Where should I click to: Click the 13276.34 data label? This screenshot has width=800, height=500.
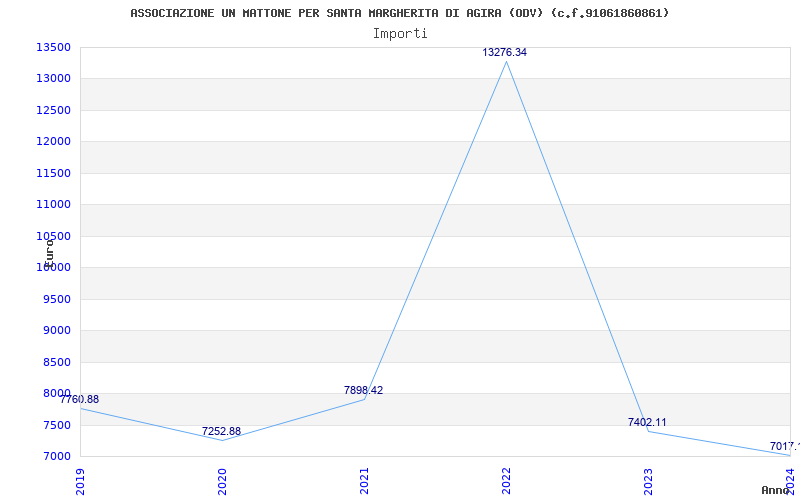pyautogui.click(x=505, y=52)
